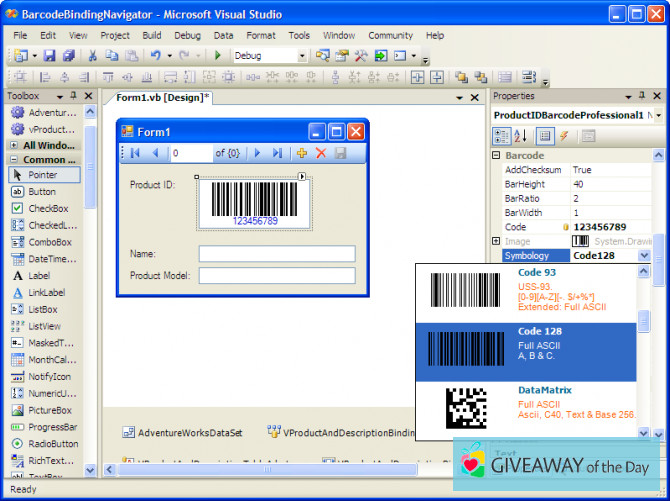Select the CheckBox control in Toolbox
670x501 pixels.
48,208
